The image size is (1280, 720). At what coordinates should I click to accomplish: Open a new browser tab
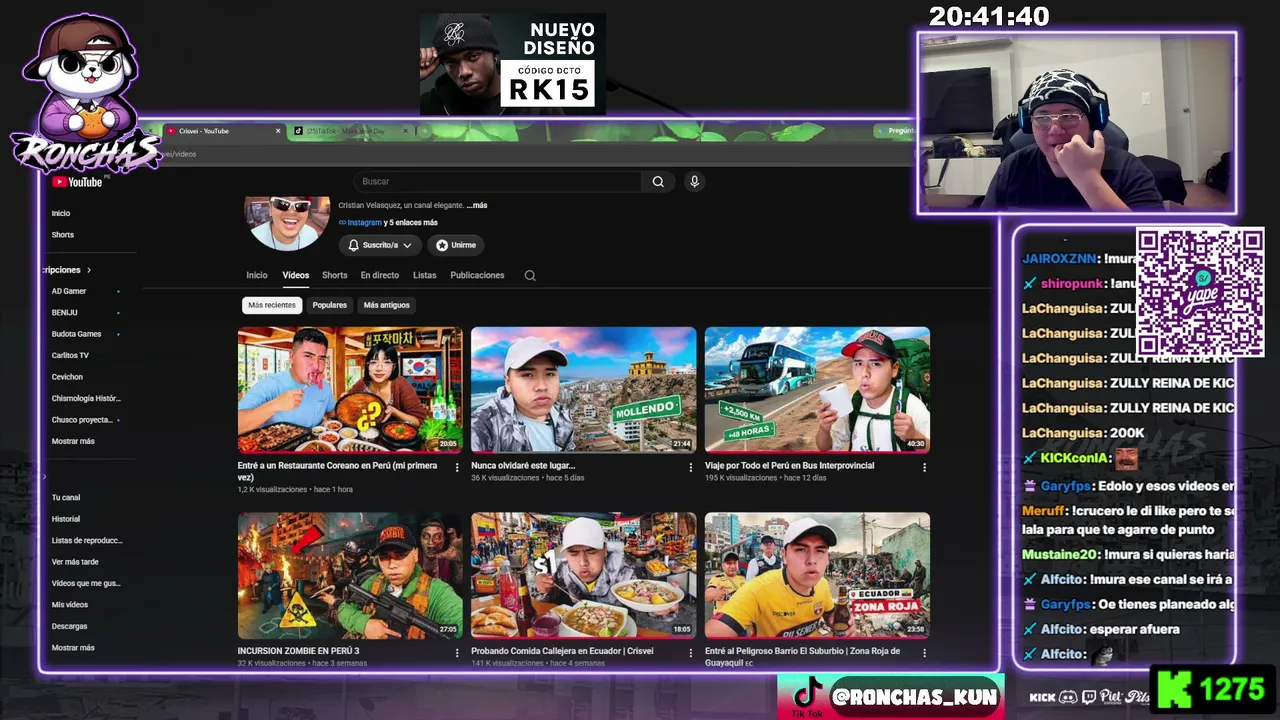[x=424, y=131]
